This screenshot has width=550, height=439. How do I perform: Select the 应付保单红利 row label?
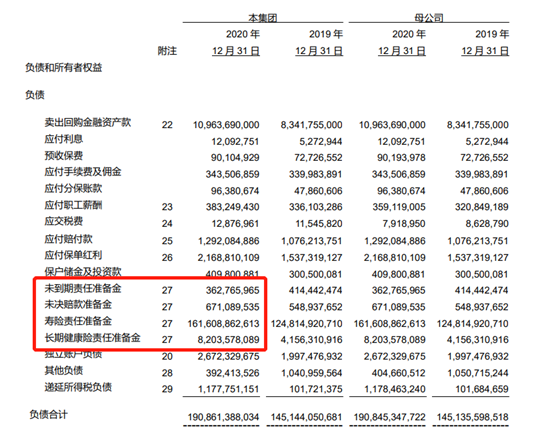pos(73,255)
